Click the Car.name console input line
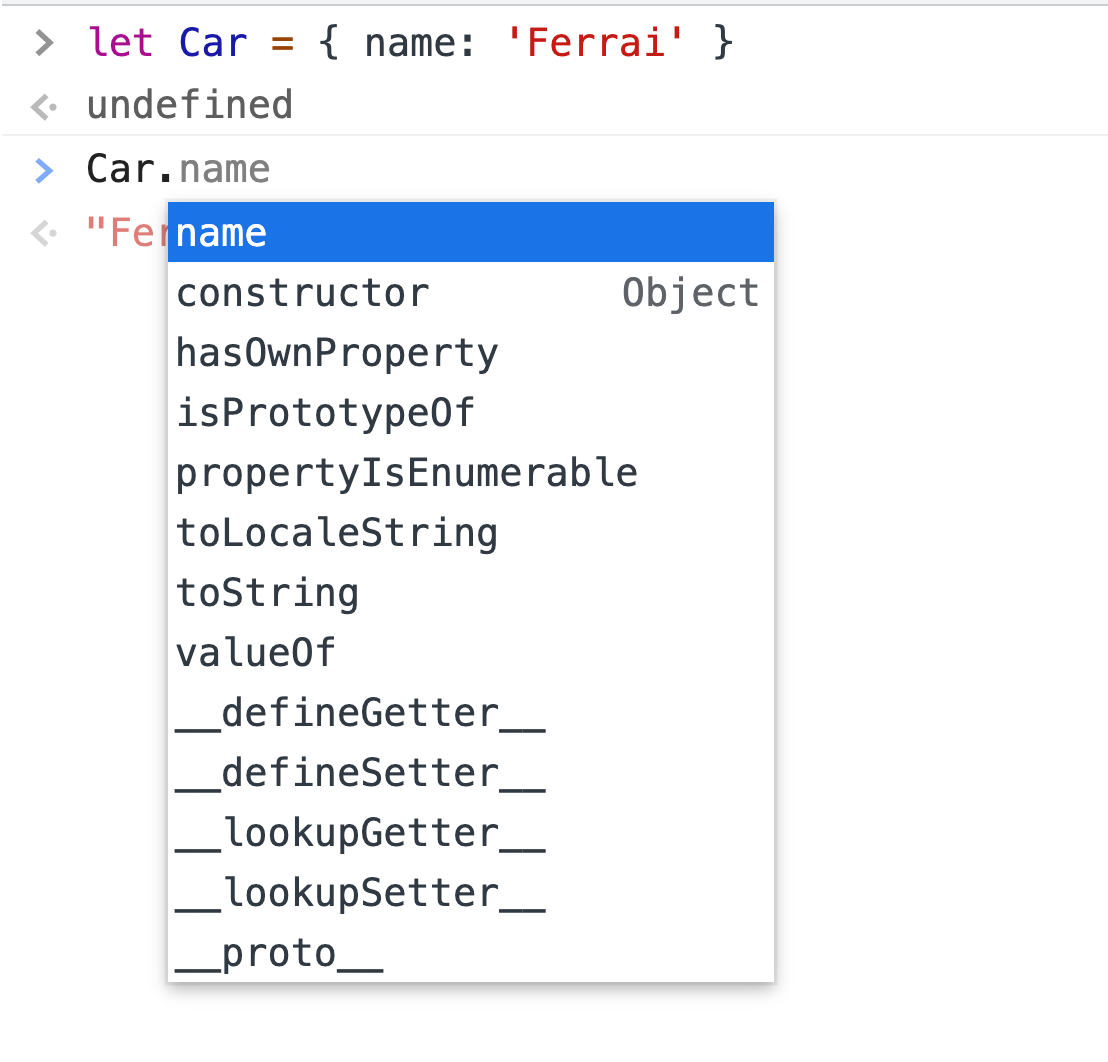This screenshot has width=1108, height=1062. [x=177, y=169]
